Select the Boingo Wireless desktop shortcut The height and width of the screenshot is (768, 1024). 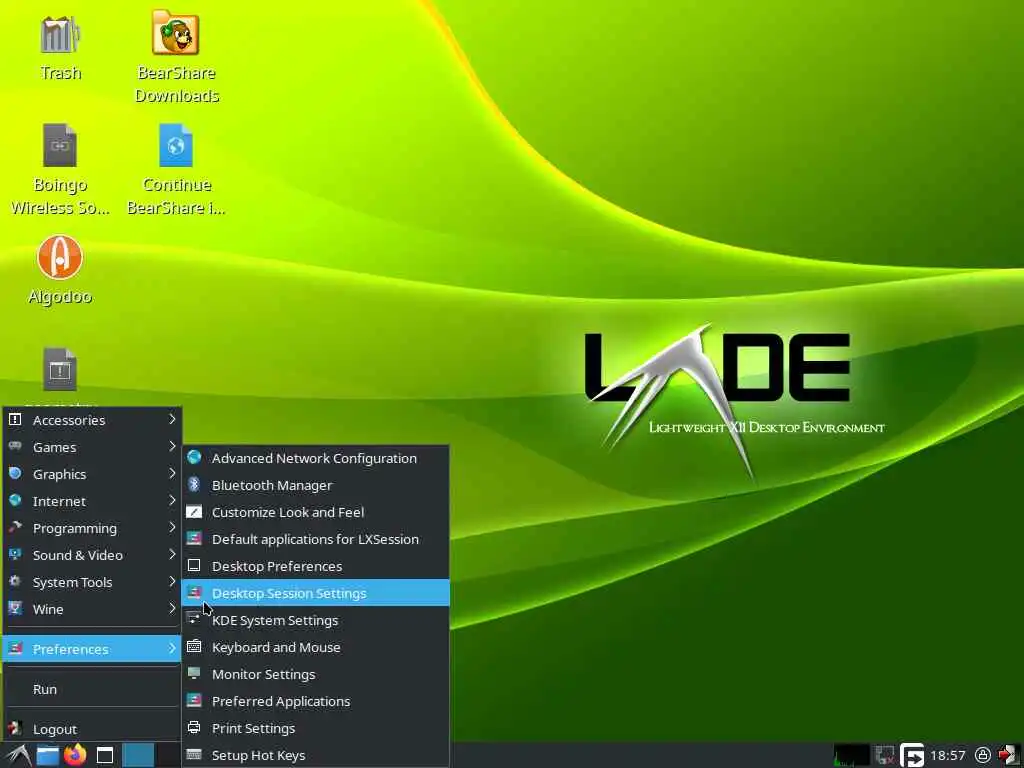click(60, 170)
